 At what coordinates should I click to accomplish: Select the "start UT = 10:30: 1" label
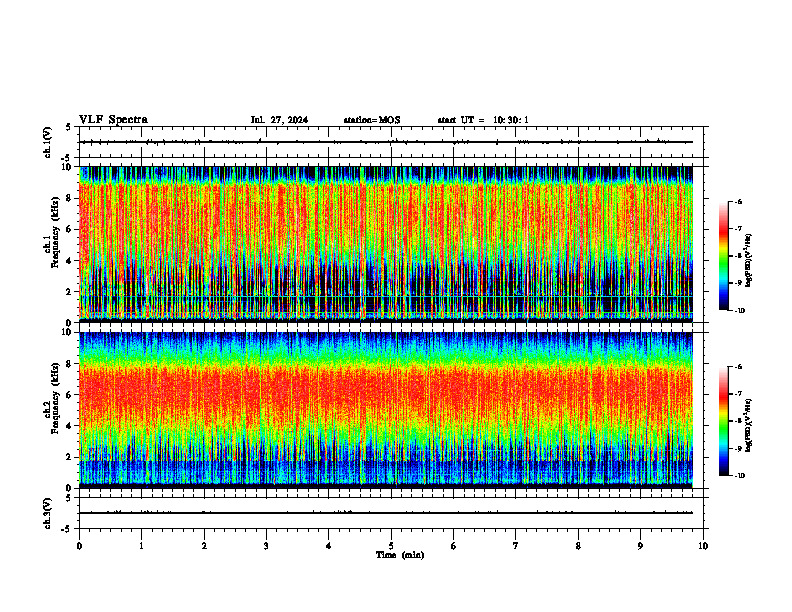(x=483, y=120)
